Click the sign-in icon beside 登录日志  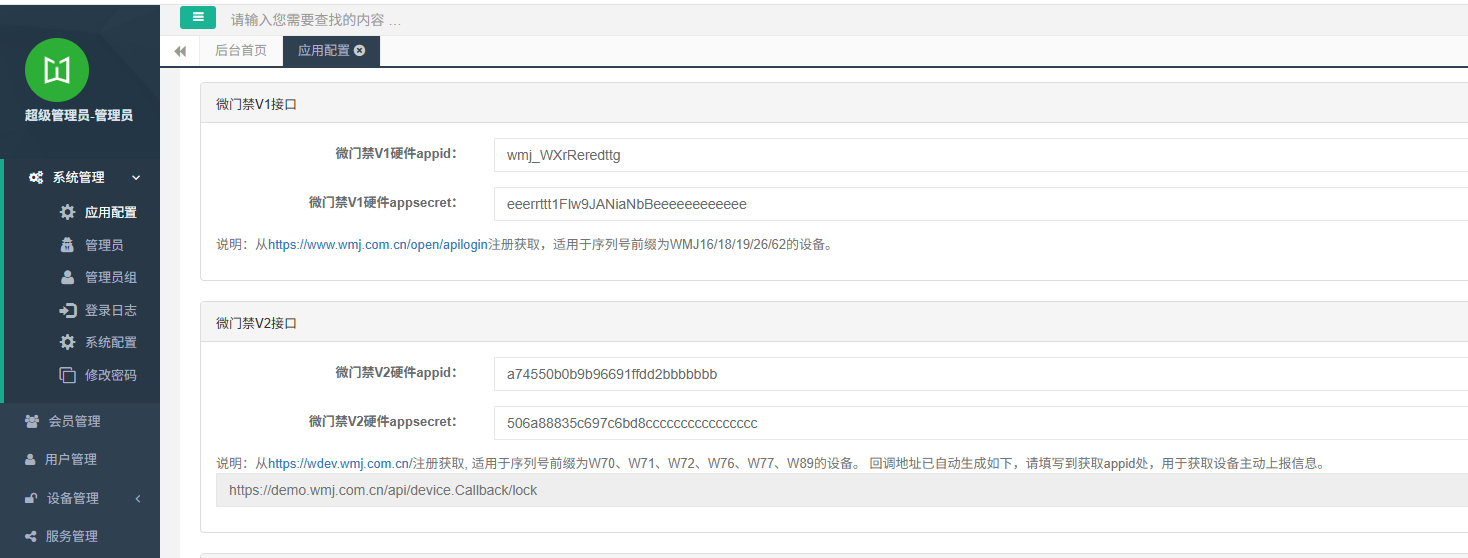pos(67,310)
